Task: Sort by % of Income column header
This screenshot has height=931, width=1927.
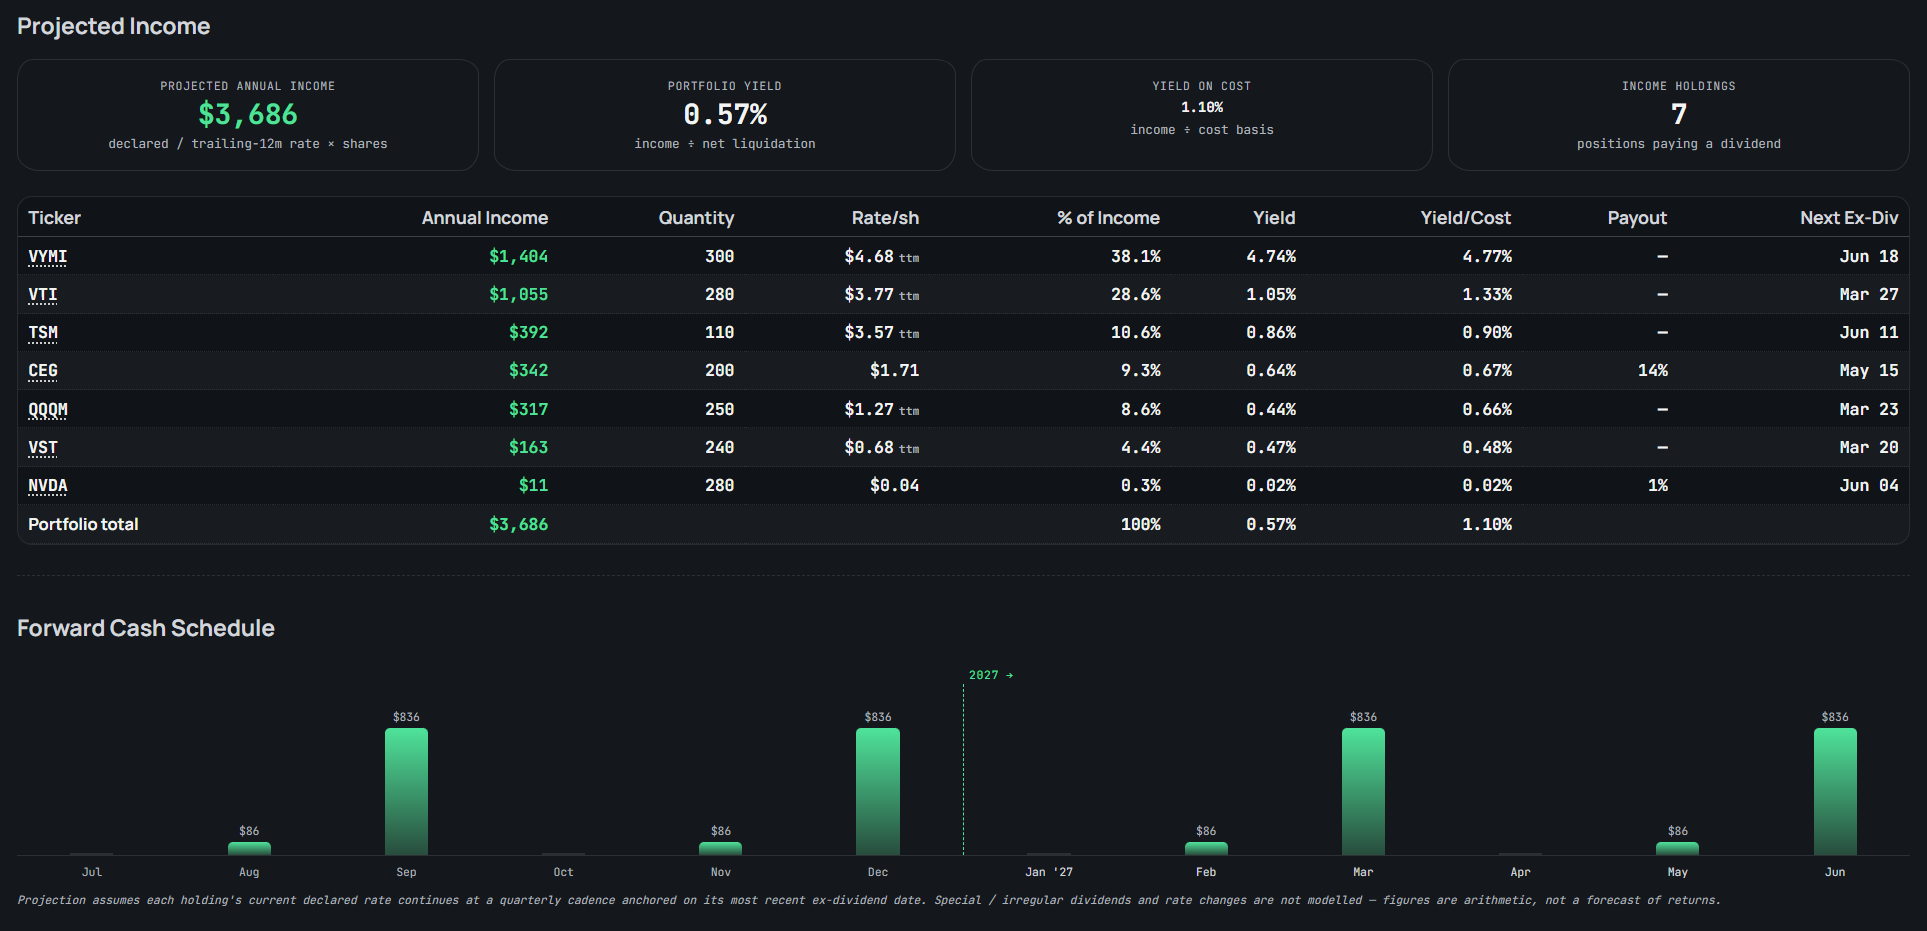Action: coord(1108,217)
